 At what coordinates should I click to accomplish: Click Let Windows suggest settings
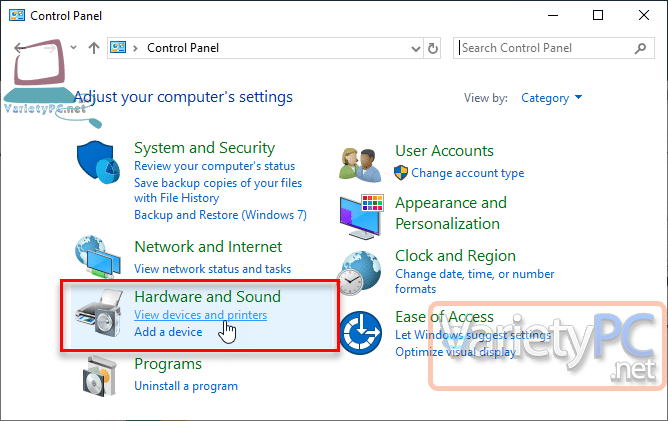point(473,335)
